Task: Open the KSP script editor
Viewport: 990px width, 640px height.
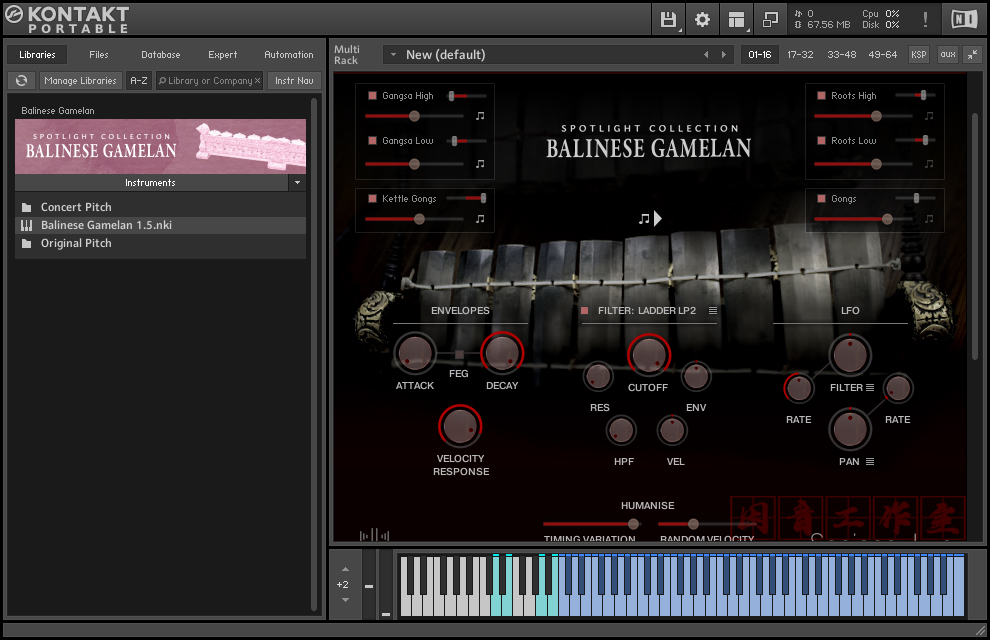Action: tap(919, 55)
